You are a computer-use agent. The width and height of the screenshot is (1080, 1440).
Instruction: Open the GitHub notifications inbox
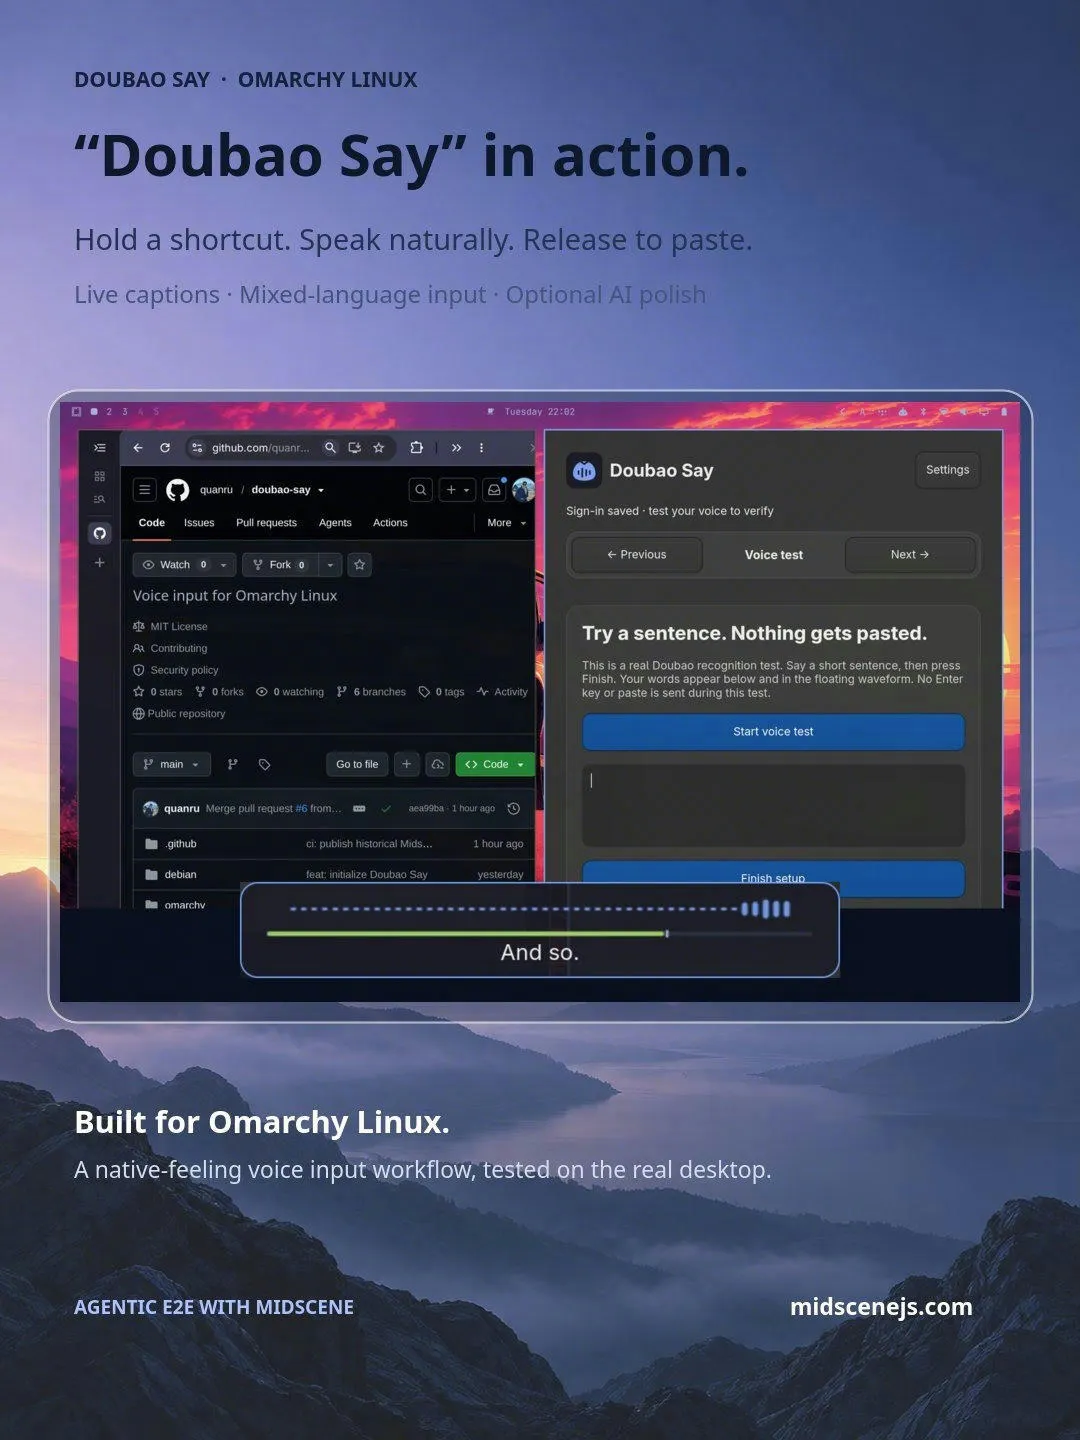tap(494, 490)
